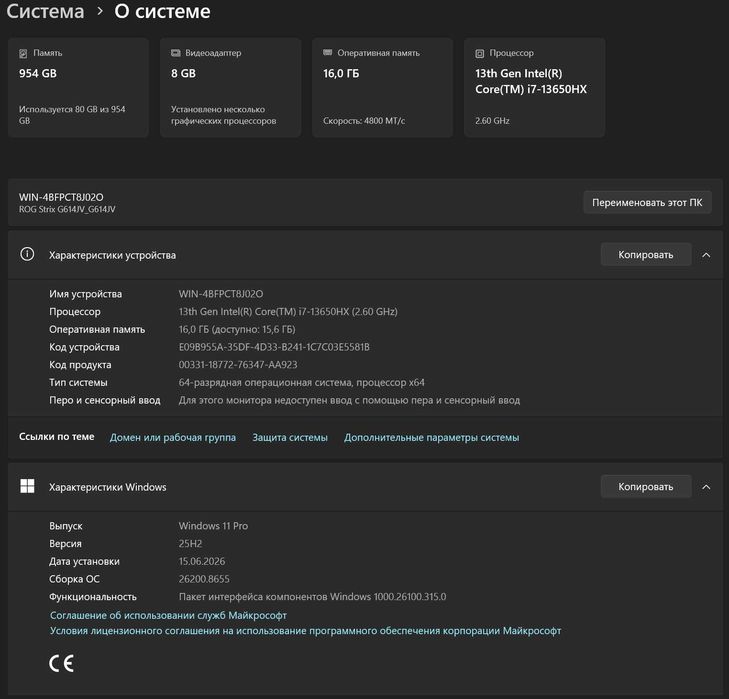Open Условия лицензионного соглашения Майкрософт link
729x699 pixels.
coord(305,631)
